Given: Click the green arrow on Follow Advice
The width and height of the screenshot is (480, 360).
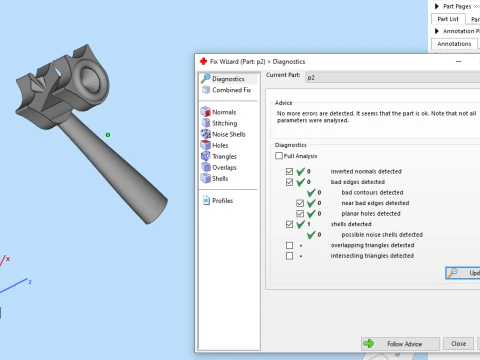Looking at the screenshot, I should click(368, 343).
